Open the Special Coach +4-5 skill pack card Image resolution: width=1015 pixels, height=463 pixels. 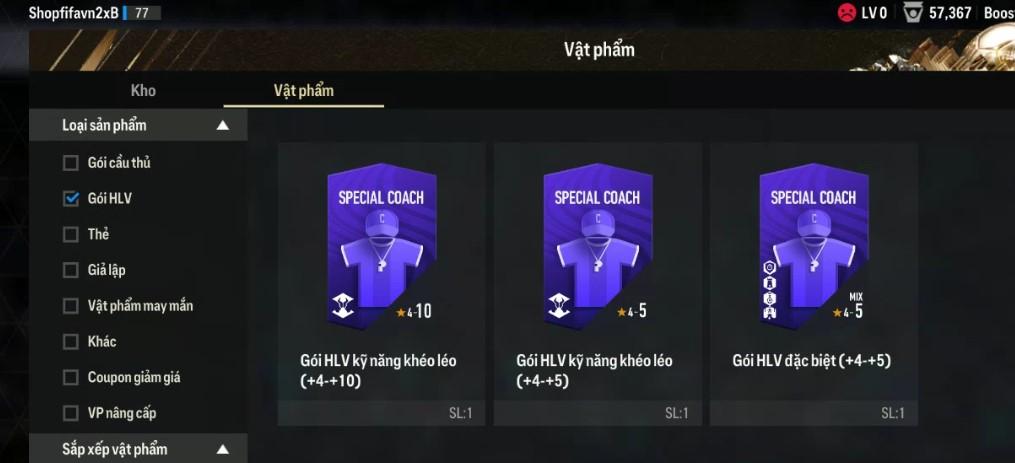click(x=597, y=284)
